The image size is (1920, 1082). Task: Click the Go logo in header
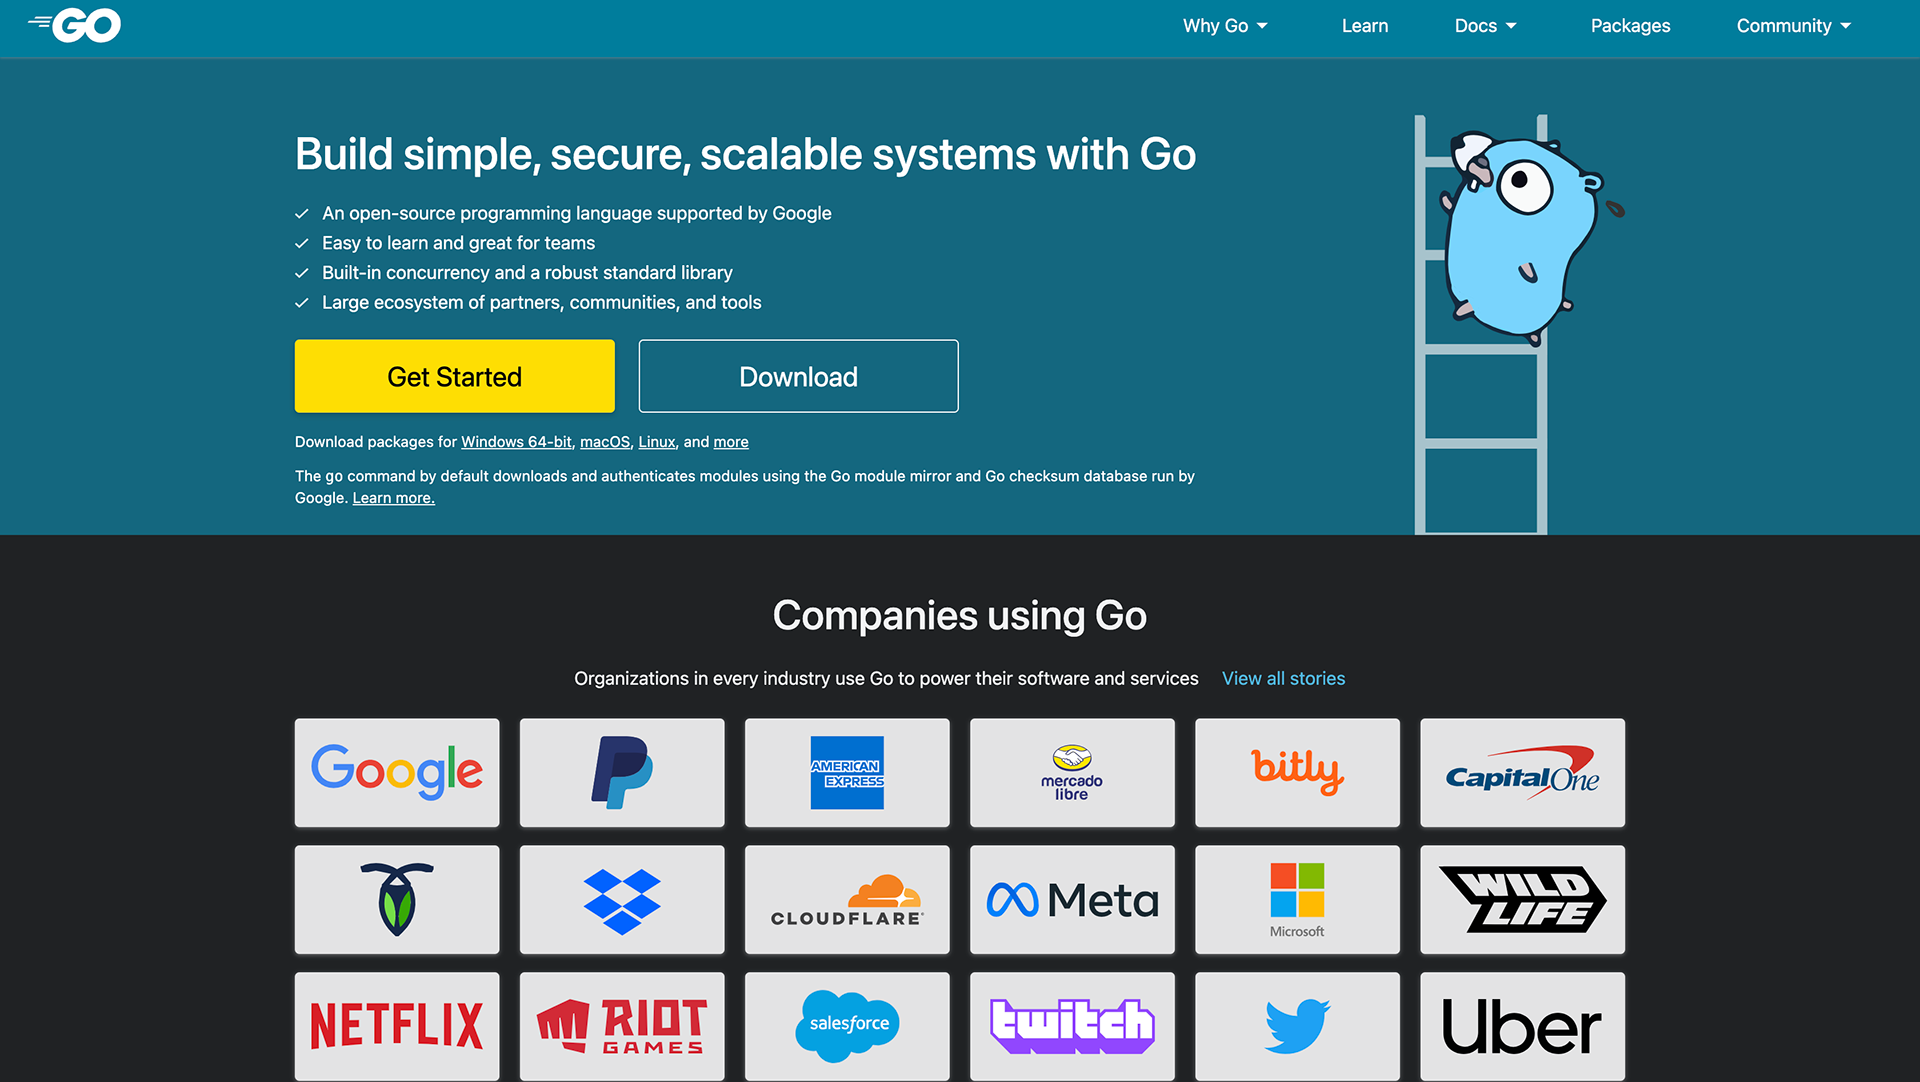tap(75, 25)
